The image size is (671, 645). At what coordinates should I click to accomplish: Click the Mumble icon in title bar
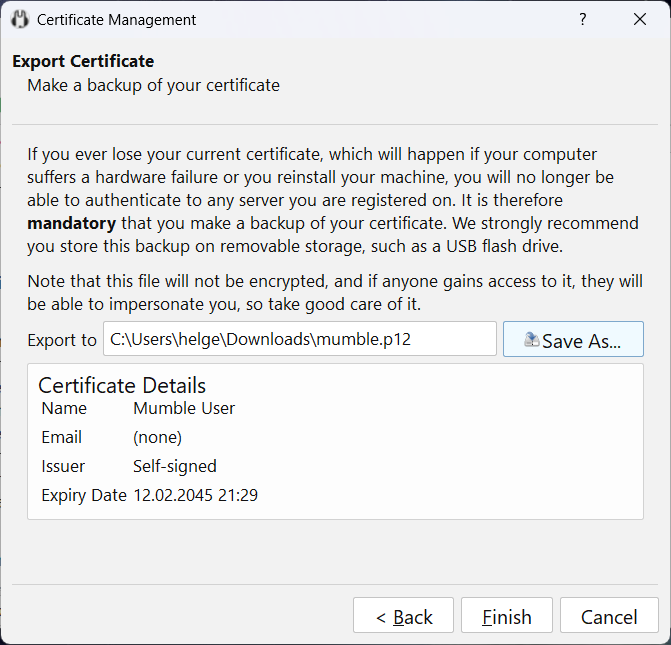pos(20,20)
